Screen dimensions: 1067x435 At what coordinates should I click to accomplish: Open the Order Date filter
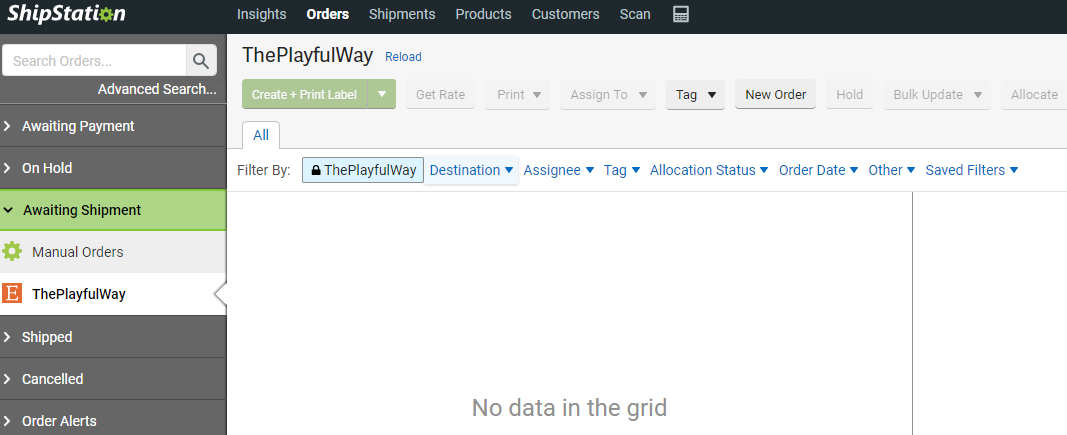pyautogui.click(x=819, y=170)
